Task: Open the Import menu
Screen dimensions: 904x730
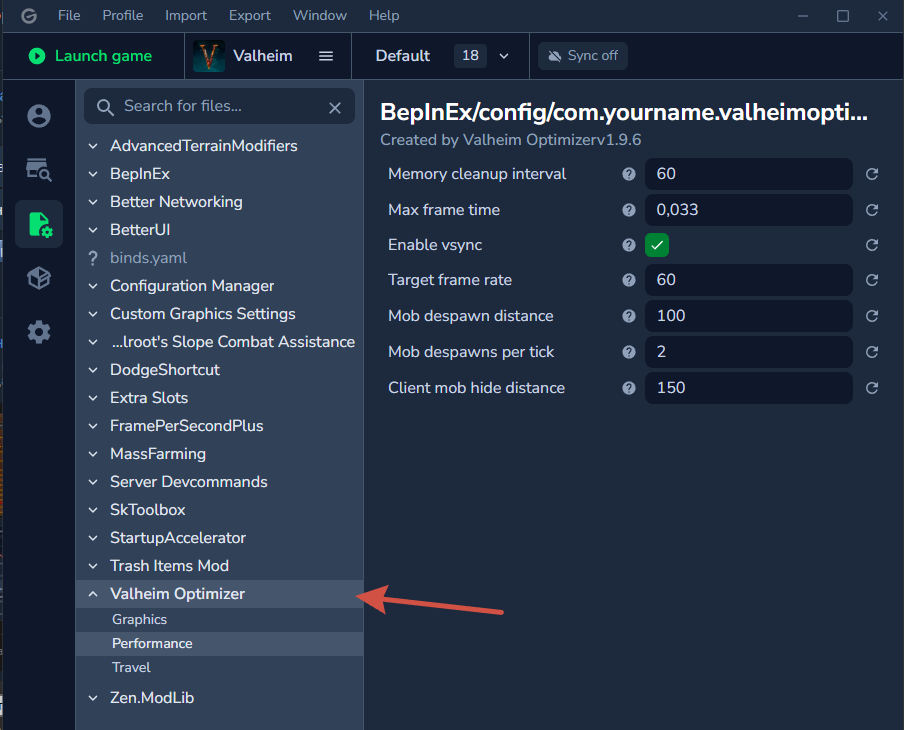Action: [186, 16]
